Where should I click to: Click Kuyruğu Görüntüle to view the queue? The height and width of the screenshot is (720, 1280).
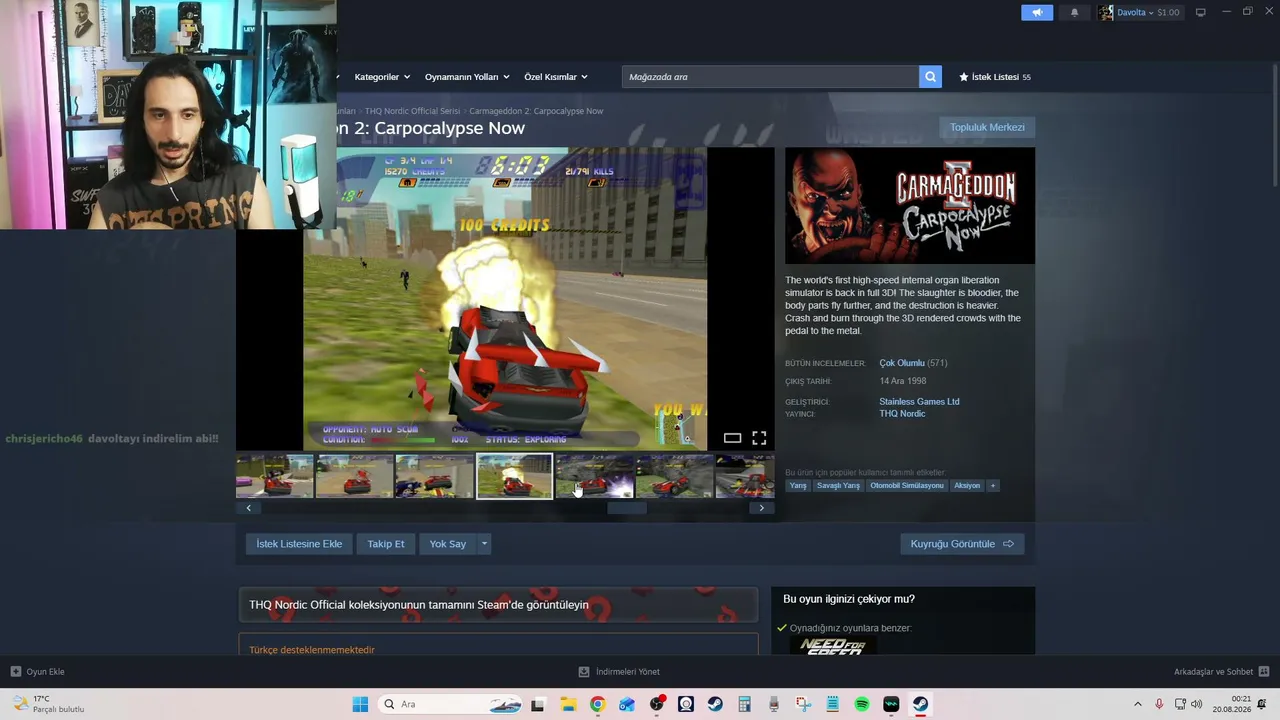(962, 544)
